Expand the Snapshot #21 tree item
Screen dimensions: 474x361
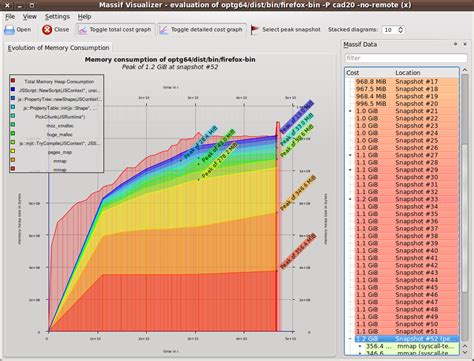click(x=350, y=111)
